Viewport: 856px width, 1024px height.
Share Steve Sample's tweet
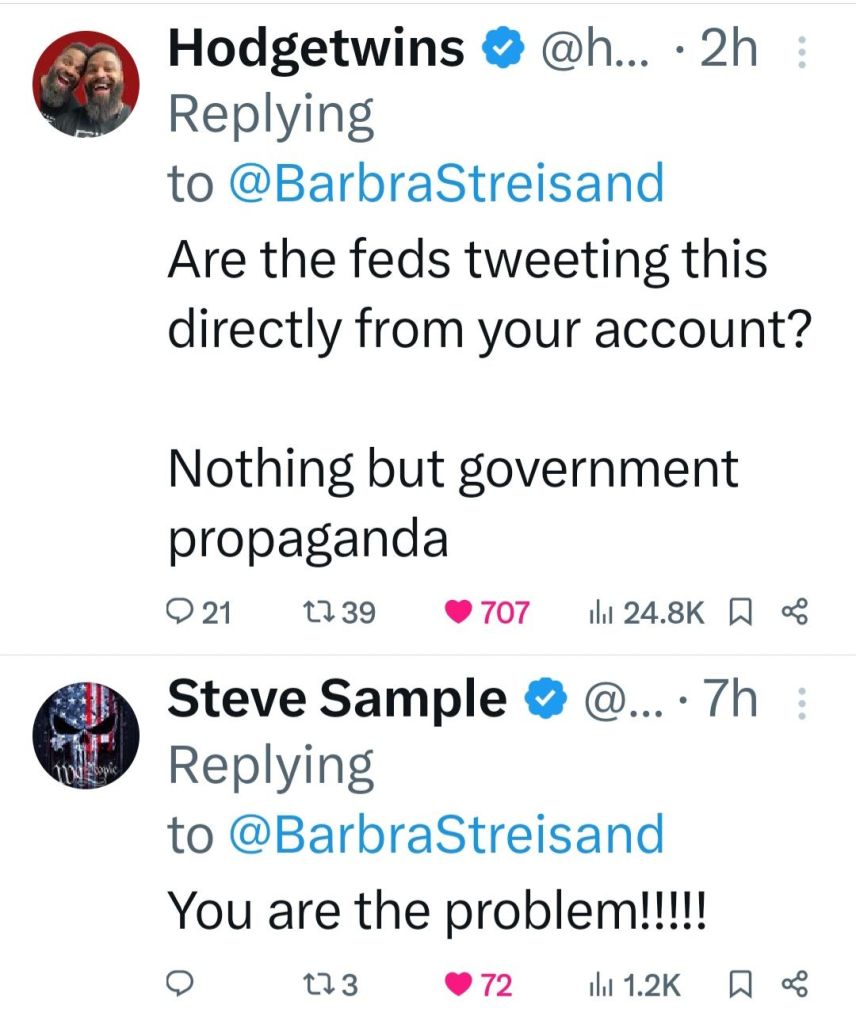pyautogui.click(x=794, y=985)
